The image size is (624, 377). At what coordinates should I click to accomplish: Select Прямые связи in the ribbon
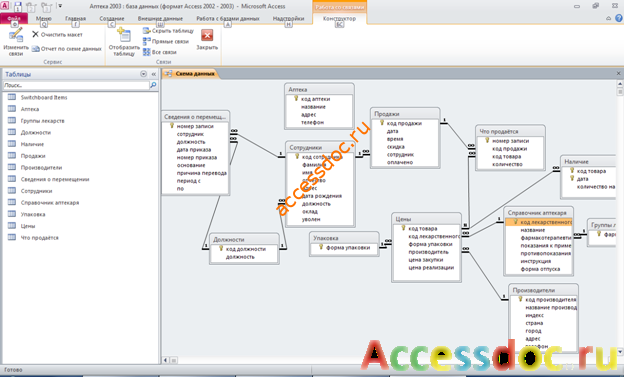[166, 41]
